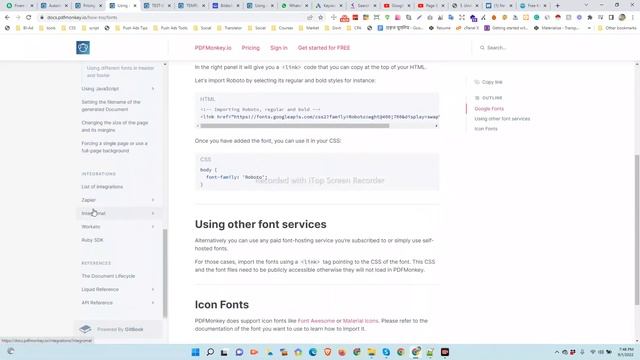
Task: Click the right arrow of HTML code scrollbar
Action: 436,126
